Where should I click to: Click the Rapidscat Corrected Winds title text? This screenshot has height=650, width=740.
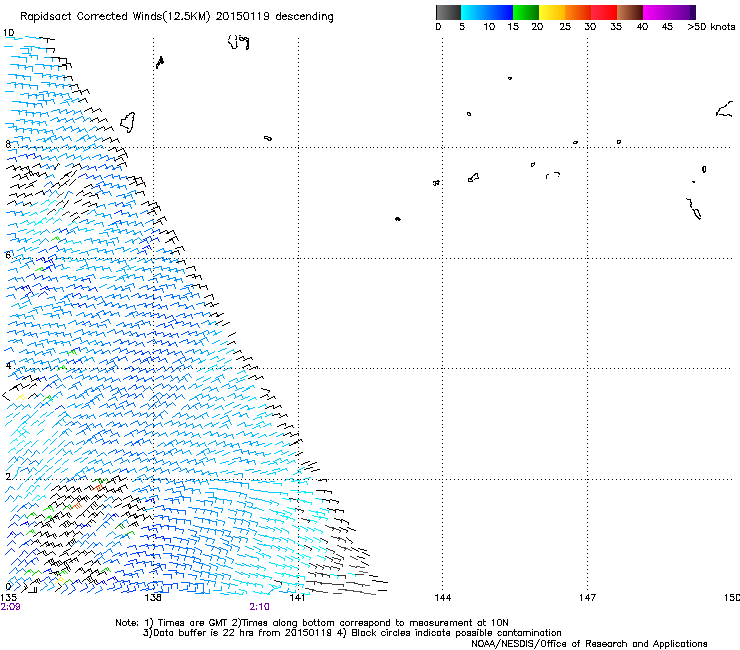(177, 16)
